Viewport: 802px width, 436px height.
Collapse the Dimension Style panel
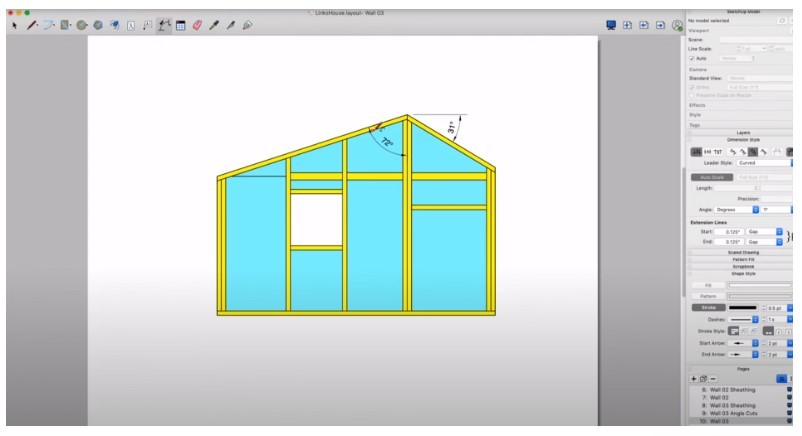point(743,140)
